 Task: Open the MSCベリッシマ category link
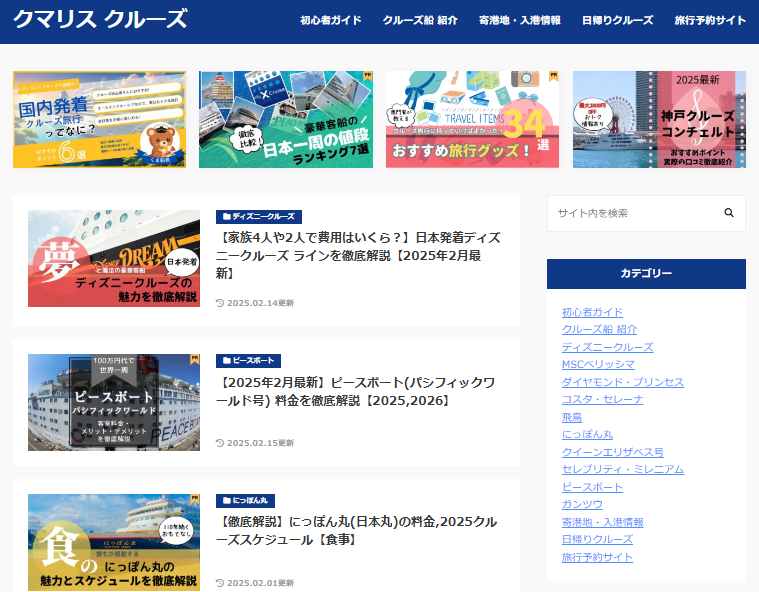tap(598, 364)
